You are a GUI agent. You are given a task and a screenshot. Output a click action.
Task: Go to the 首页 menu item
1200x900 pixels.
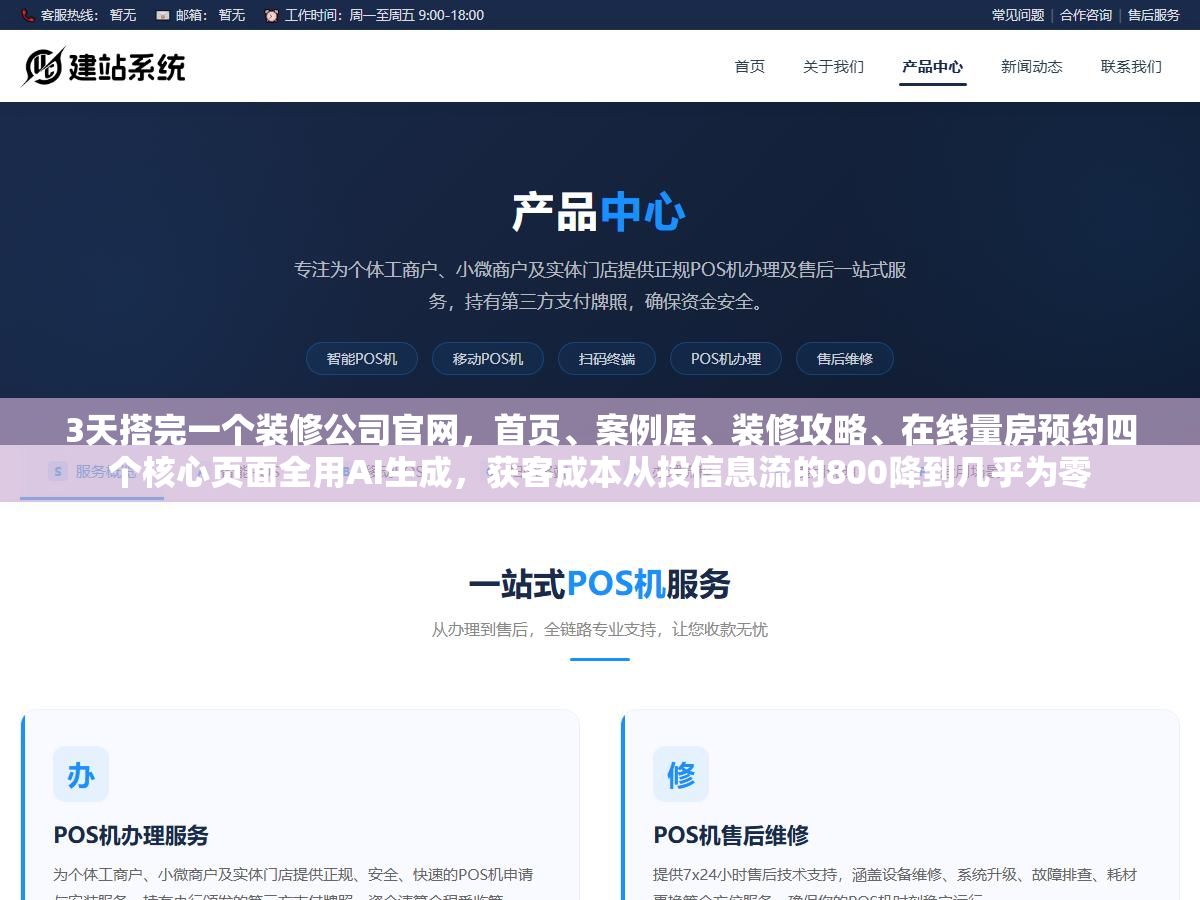pyautogui.click(x=750, y=67)
